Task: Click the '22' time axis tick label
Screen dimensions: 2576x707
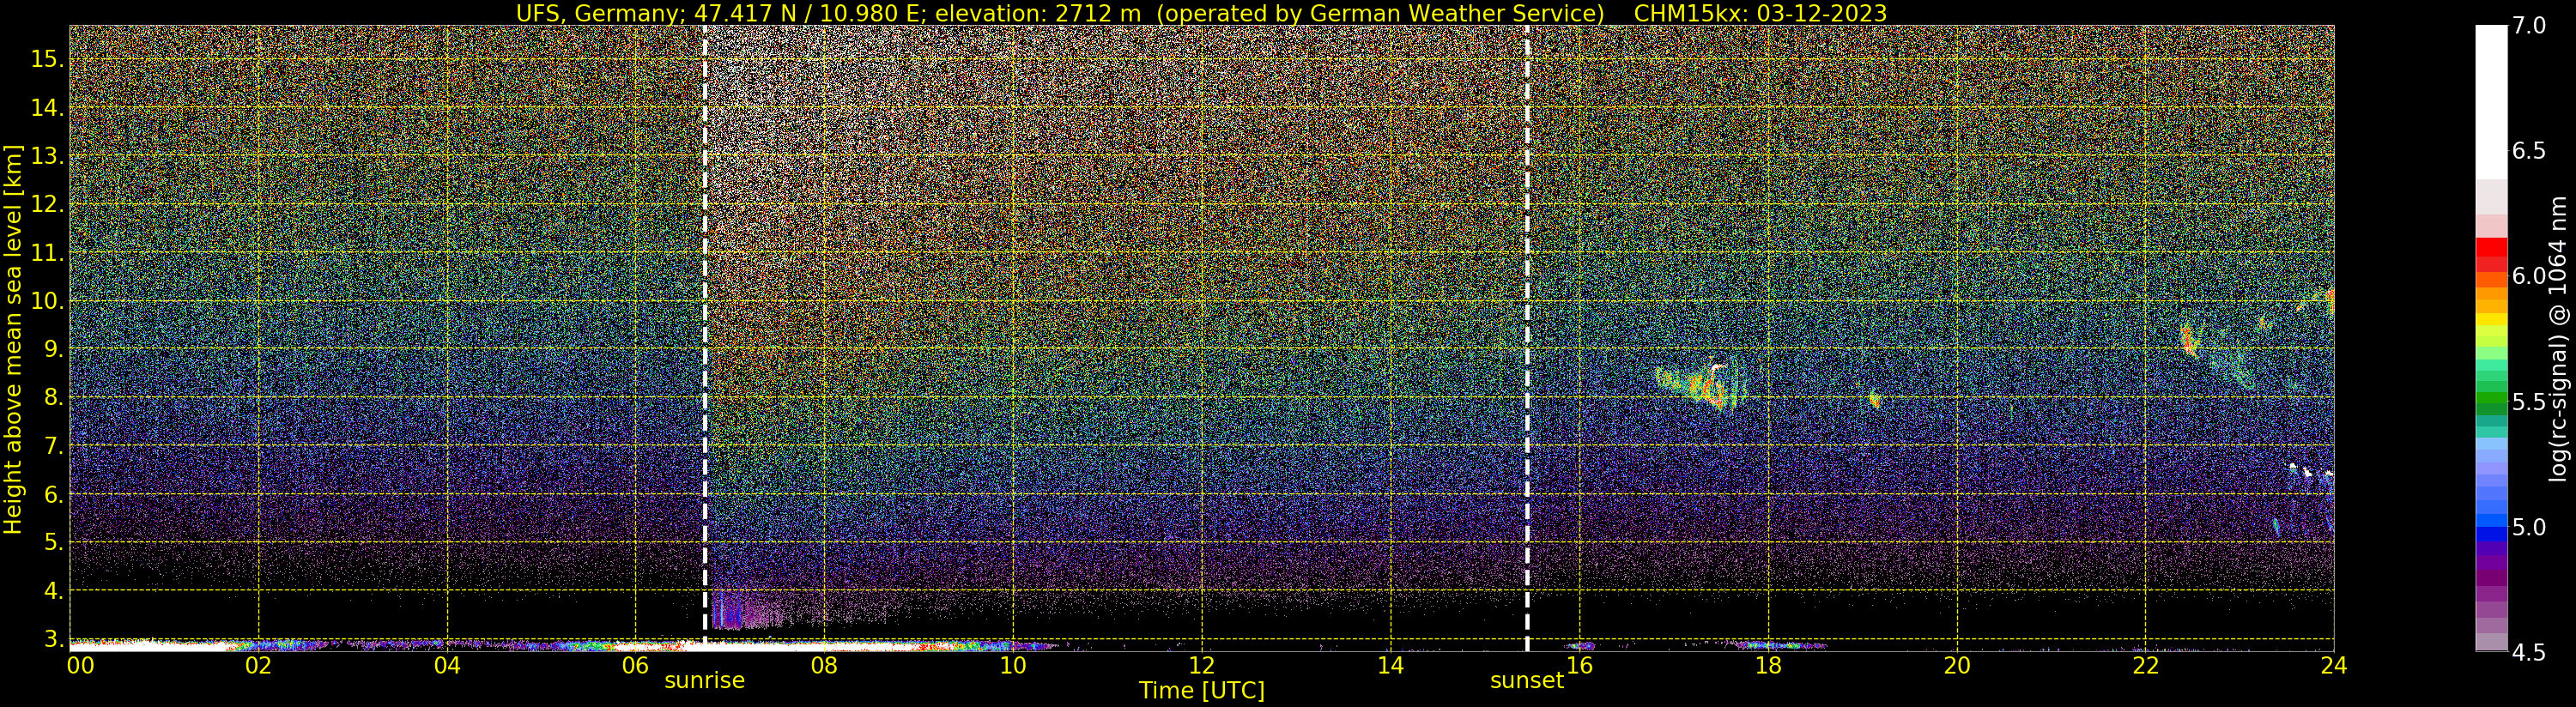Action: [2145, 666]
